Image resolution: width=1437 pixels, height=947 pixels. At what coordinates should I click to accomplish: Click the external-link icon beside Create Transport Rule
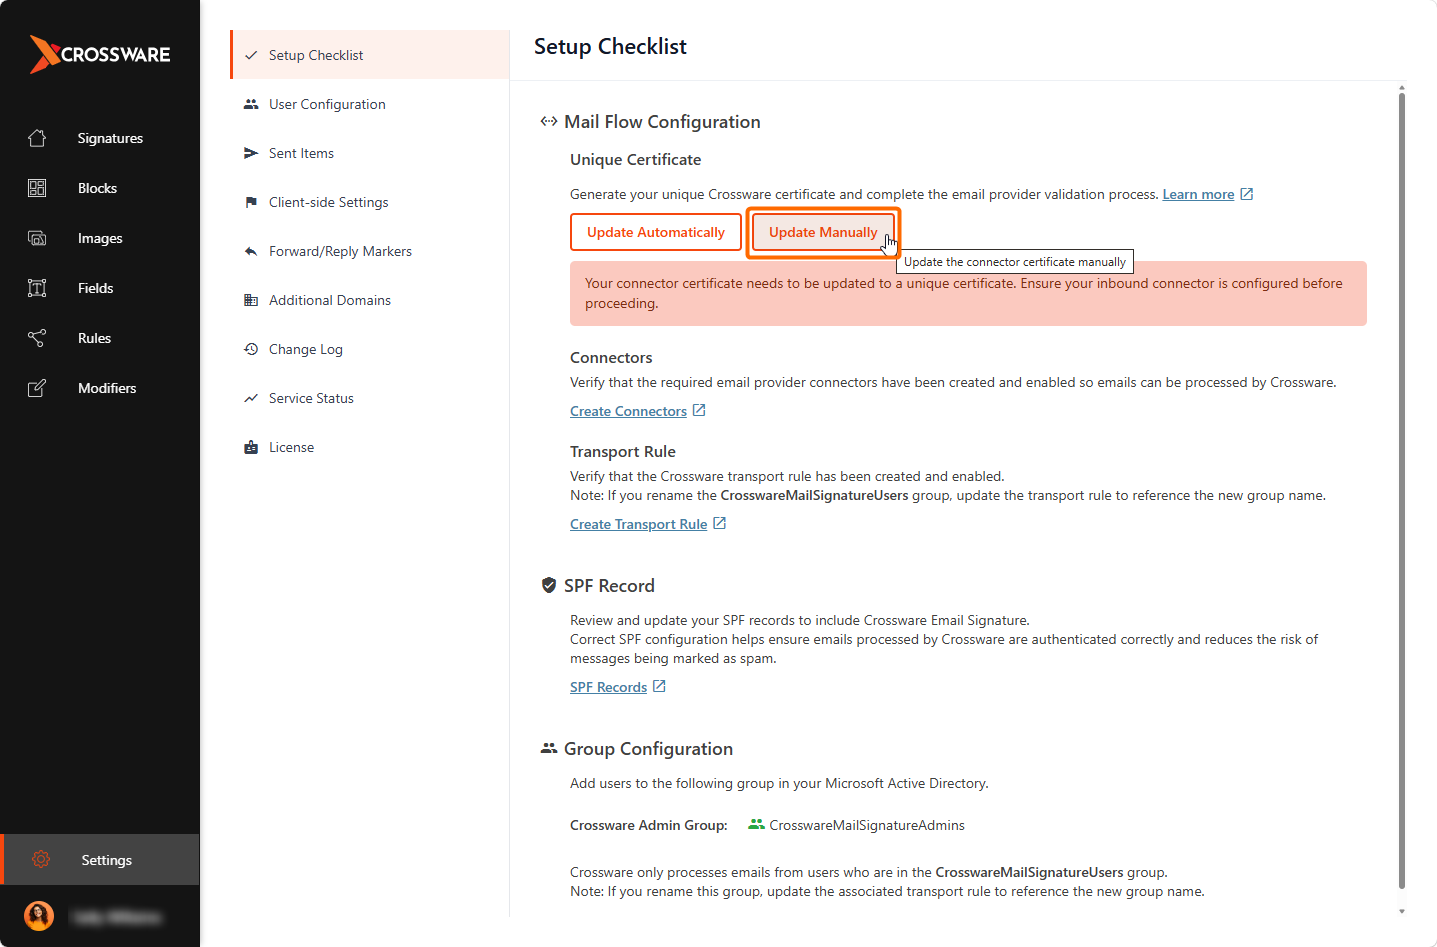pyautogui.click(x=719, y=523)
